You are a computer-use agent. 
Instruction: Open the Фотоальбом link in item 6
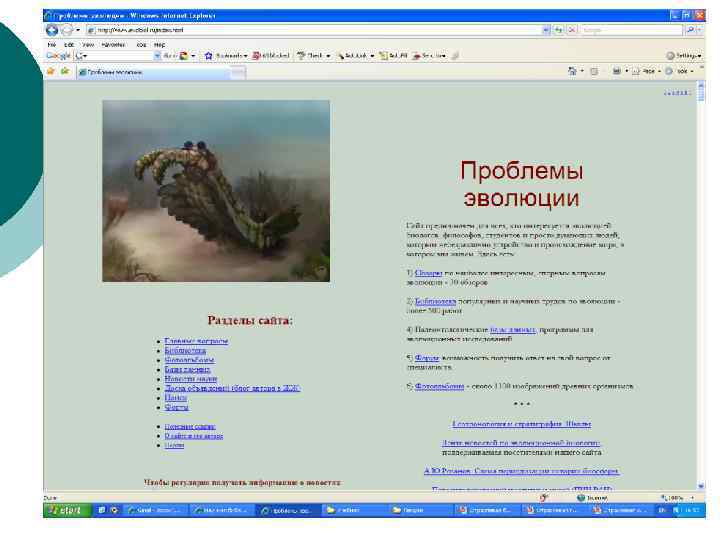pyautogui.click(x=439, y=387)
